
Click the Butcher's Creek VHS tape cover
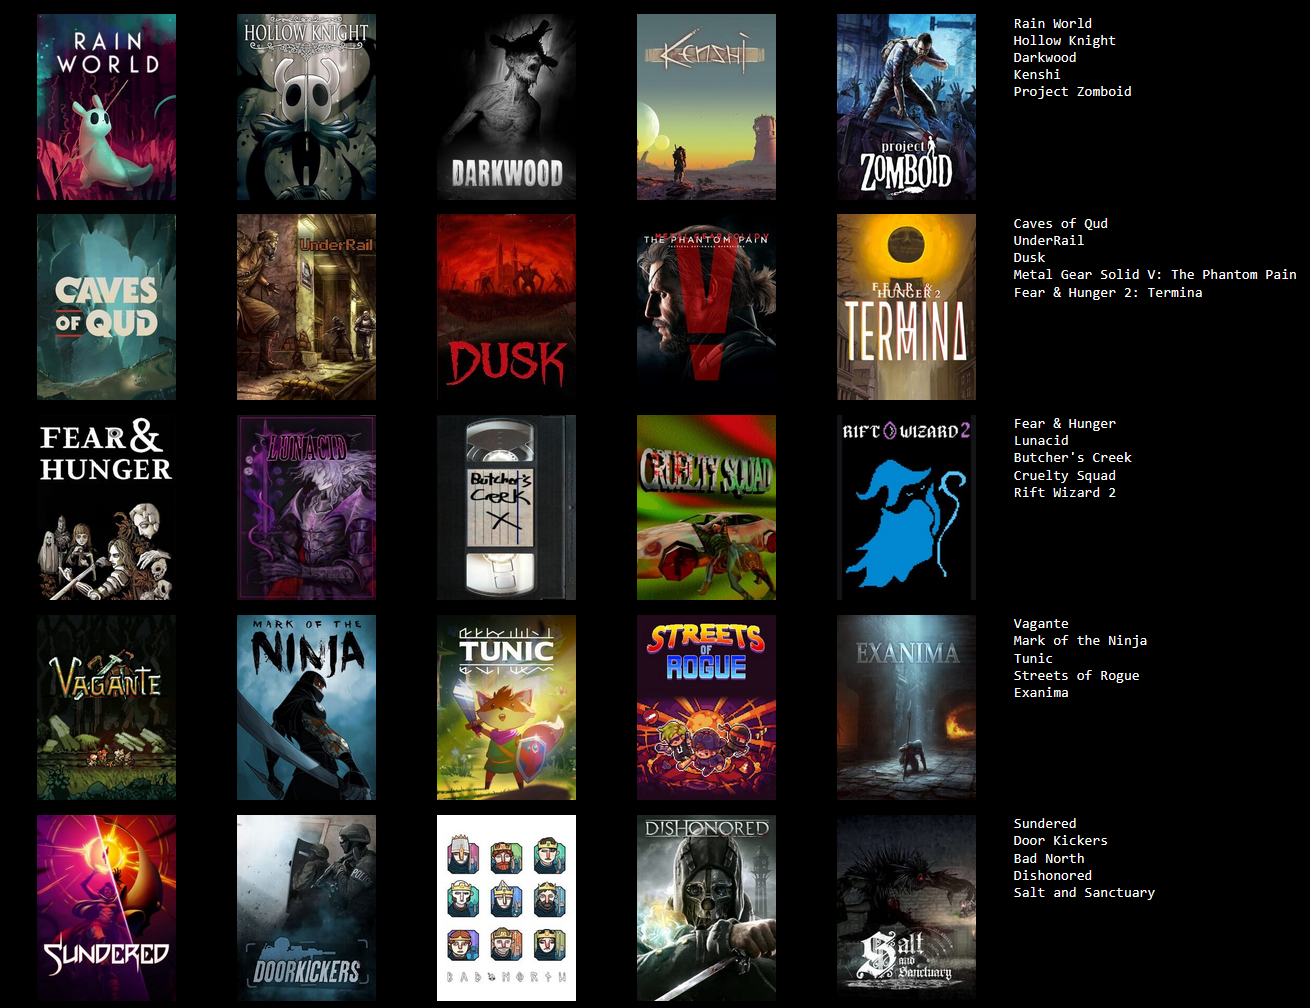[x=506, y=507]
